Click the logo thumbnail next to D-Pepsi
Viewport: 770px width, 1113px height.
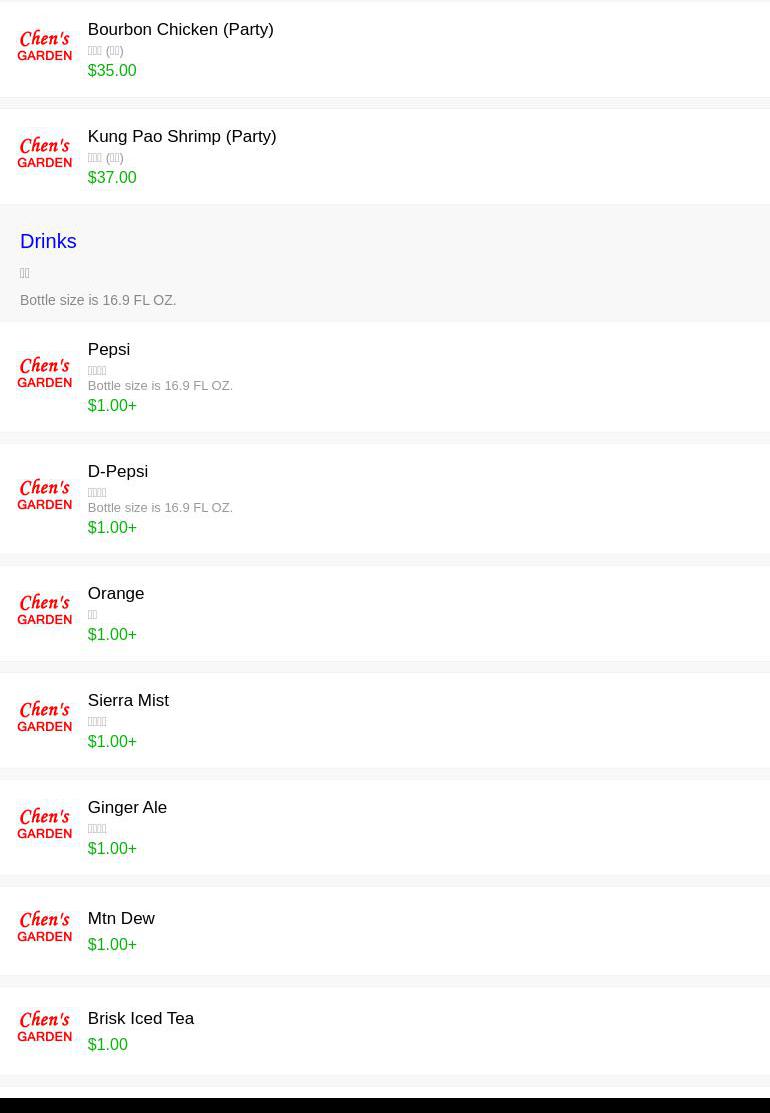[45, 495]
